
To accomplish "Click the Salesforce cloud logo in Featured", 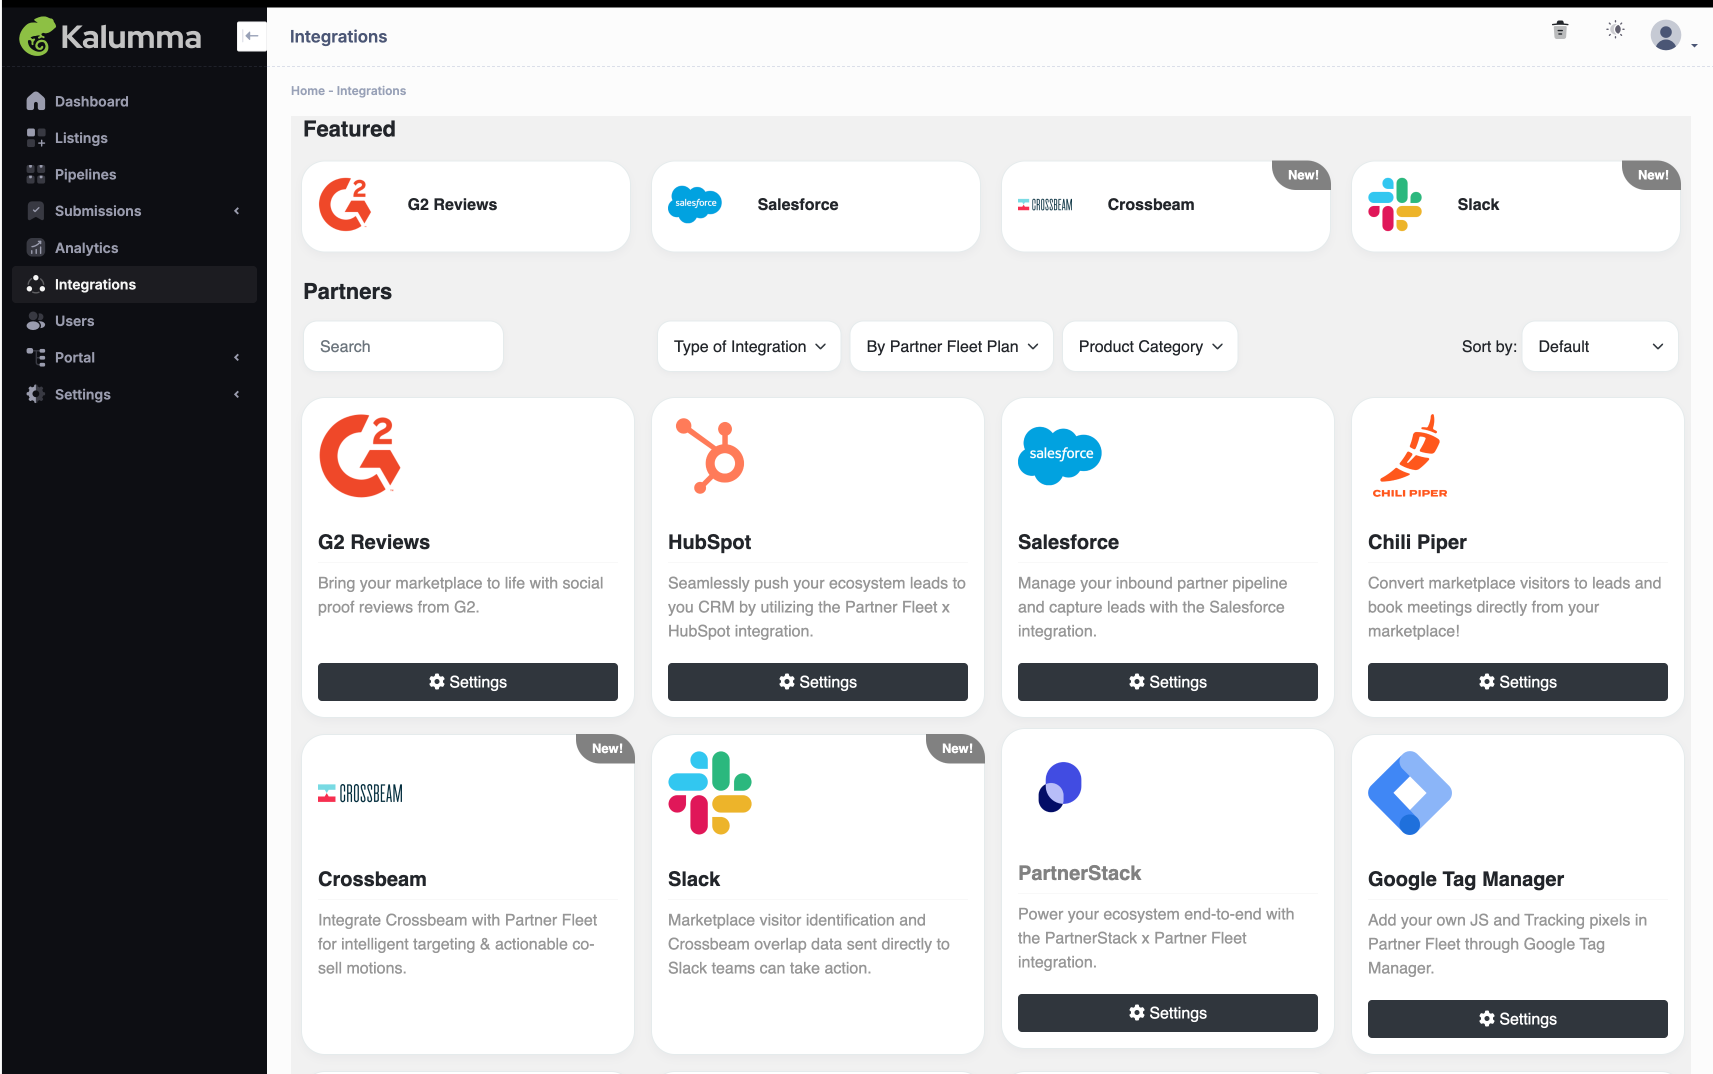I will (x=695, y=204).
